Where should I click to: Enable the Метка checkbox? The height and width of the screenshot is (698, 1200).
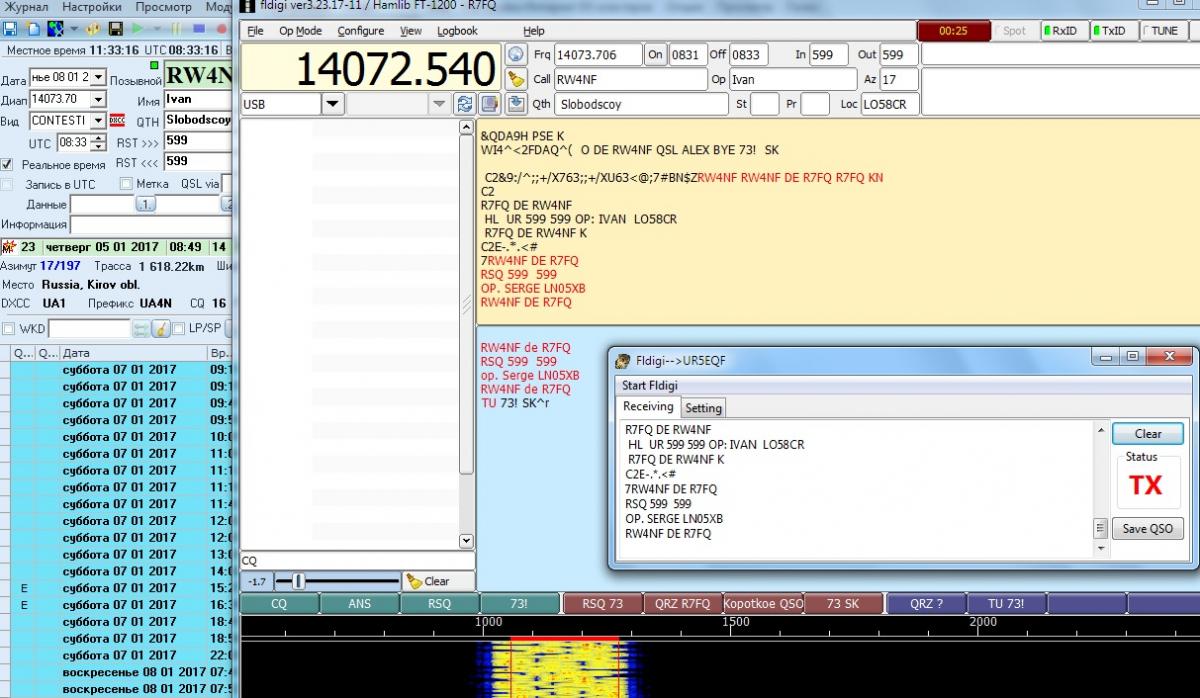point(126,184)
